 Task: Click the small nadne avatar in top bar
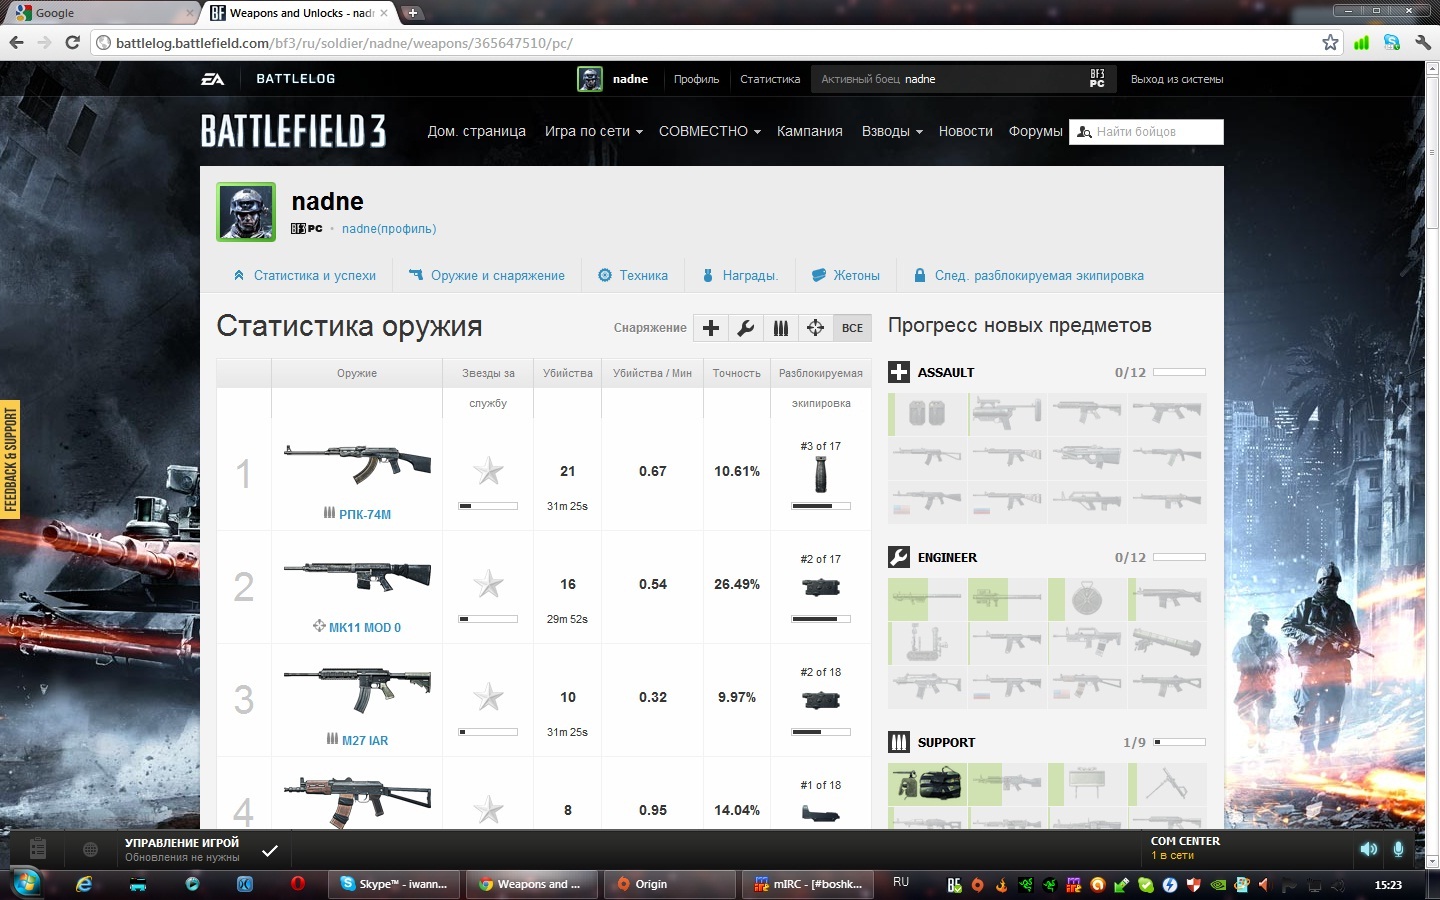click(x=590, y=79)
